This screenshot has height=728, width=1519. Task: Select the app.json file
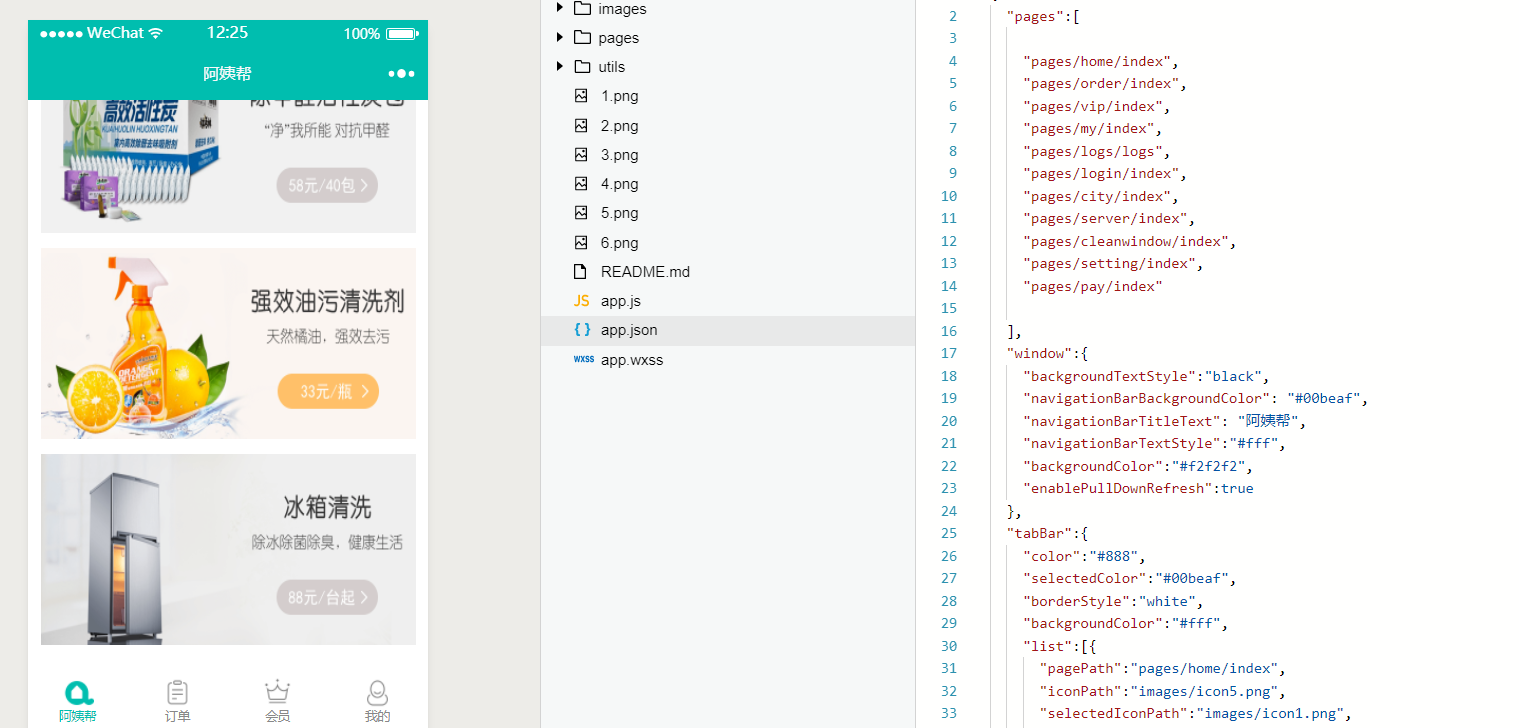click(x=629, y=330)
